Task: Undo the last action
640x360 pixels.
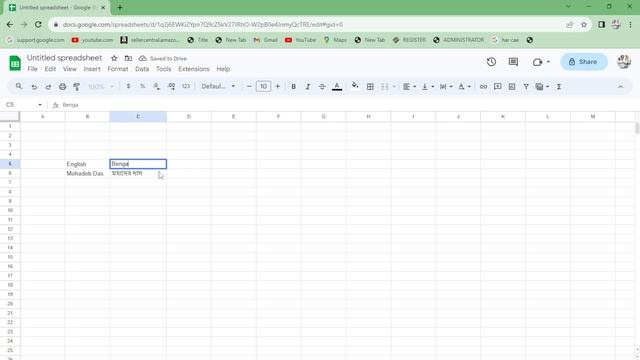Action: click(34, 87)
